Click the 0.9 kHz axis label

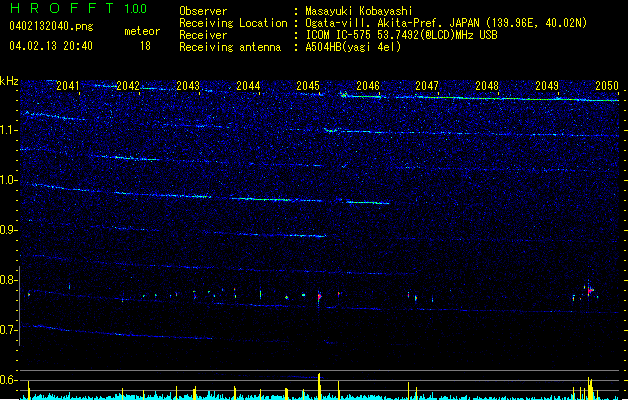coord(9,230)
